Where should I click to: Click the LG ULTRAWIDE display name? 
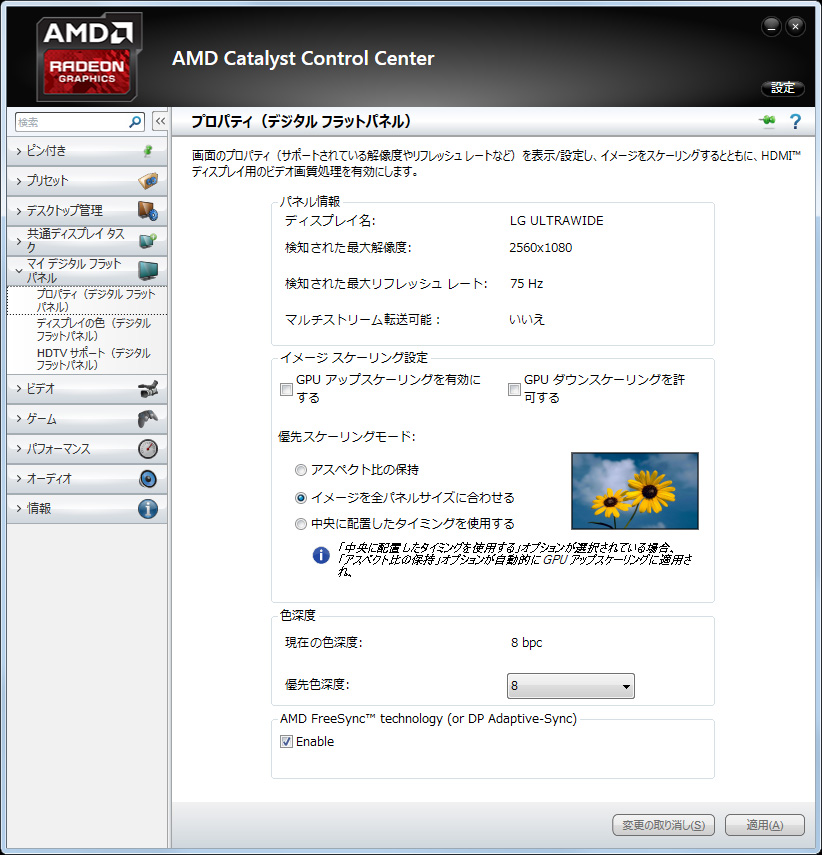pos(556,221)
